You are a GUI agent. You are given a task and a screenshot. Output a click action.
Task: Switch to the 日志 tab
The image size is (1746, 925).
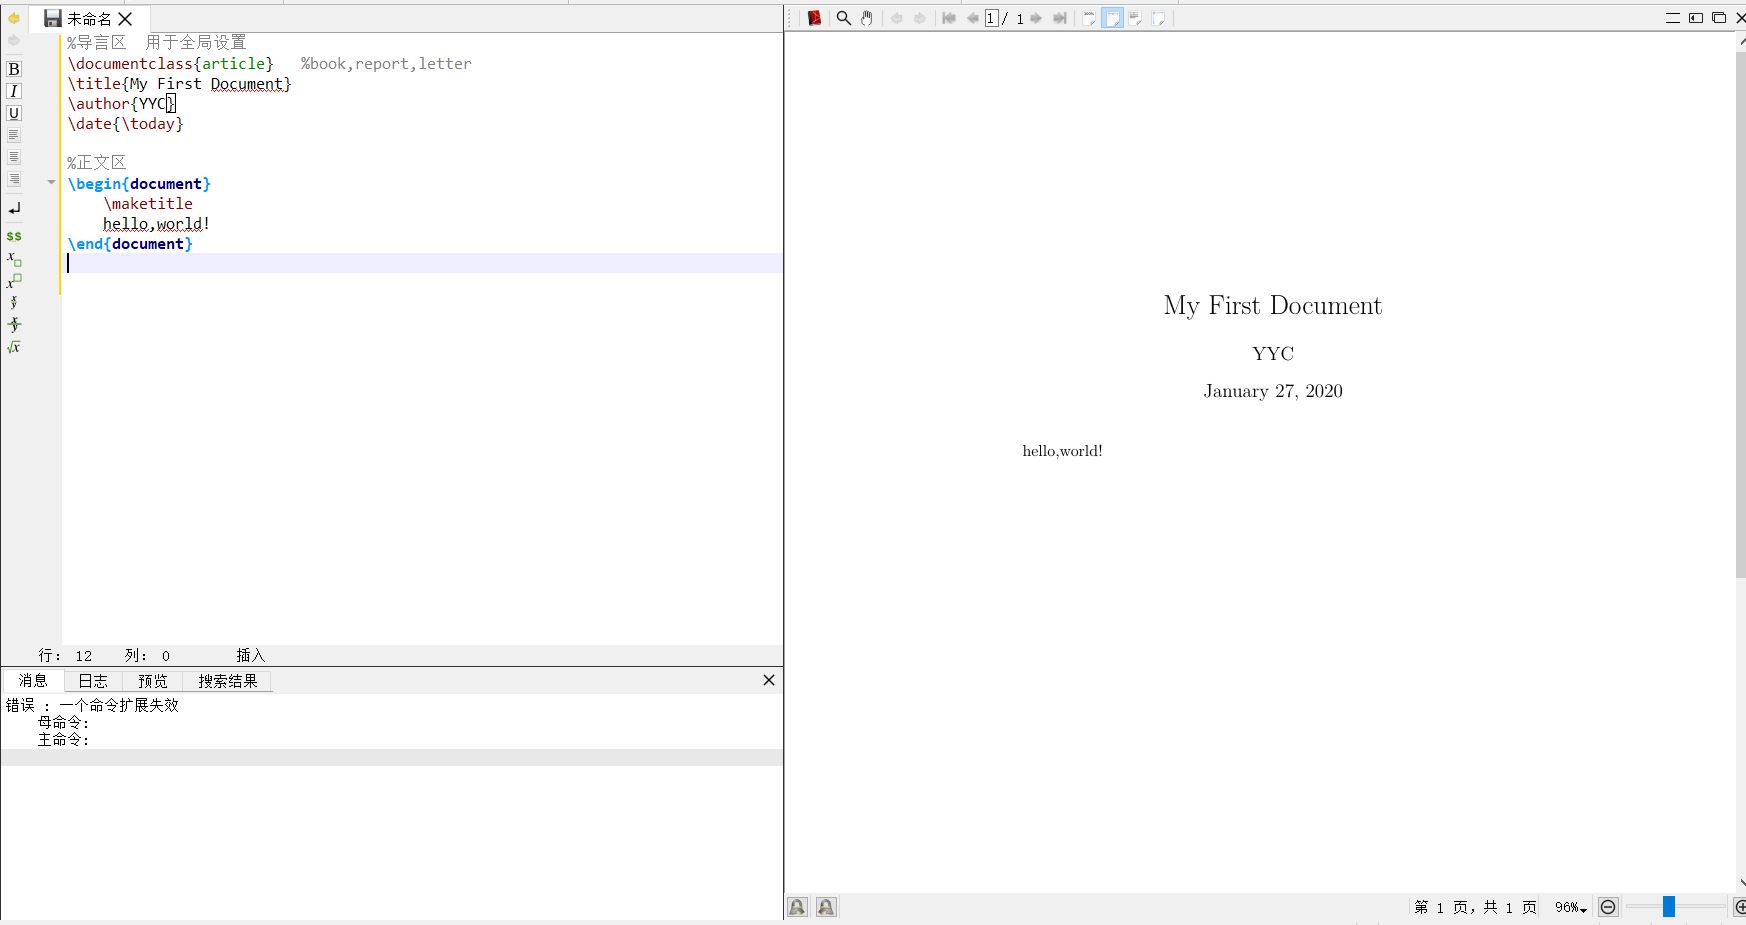click(x=93, y=681)
